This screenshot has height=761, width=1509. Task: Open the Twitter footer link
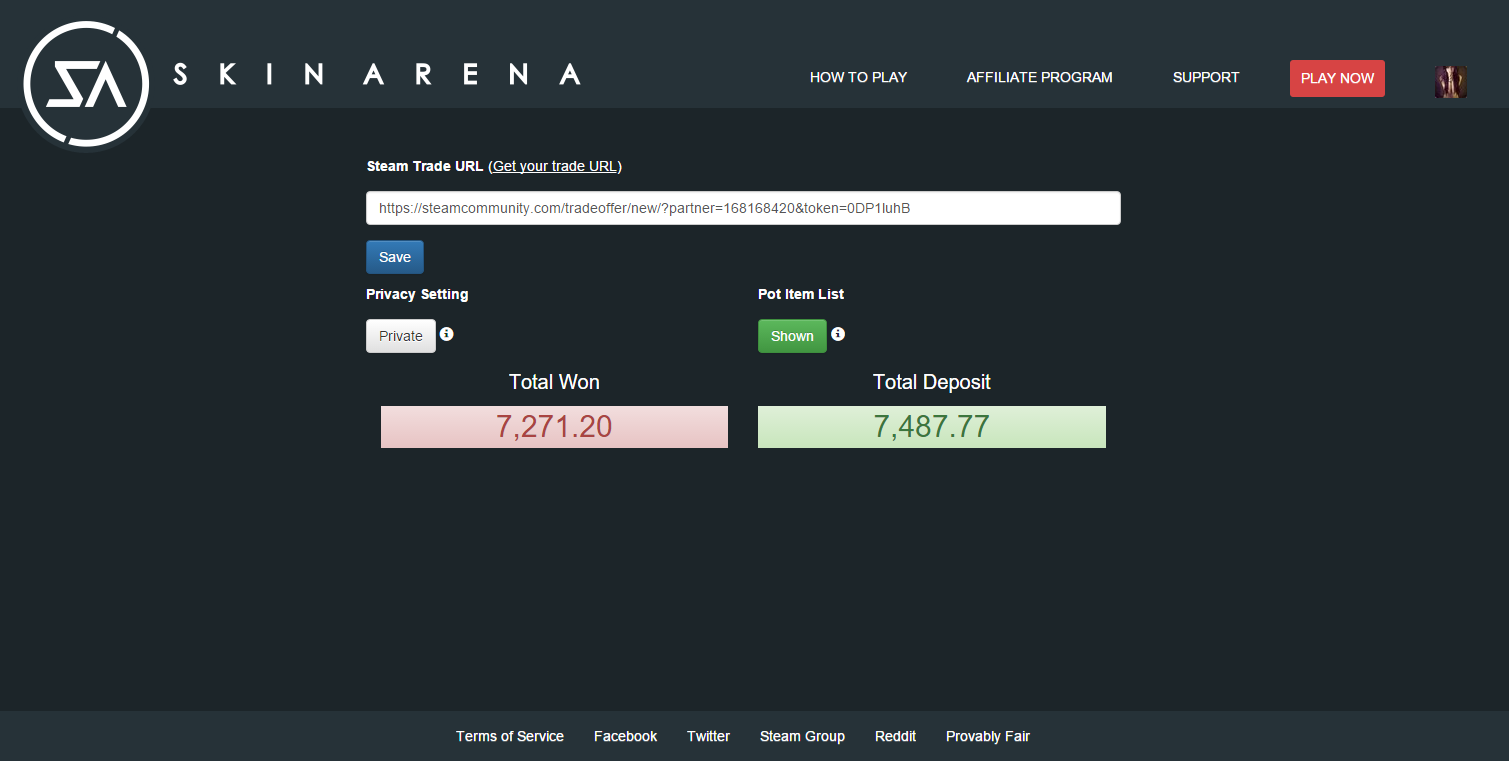click(708, 736)
